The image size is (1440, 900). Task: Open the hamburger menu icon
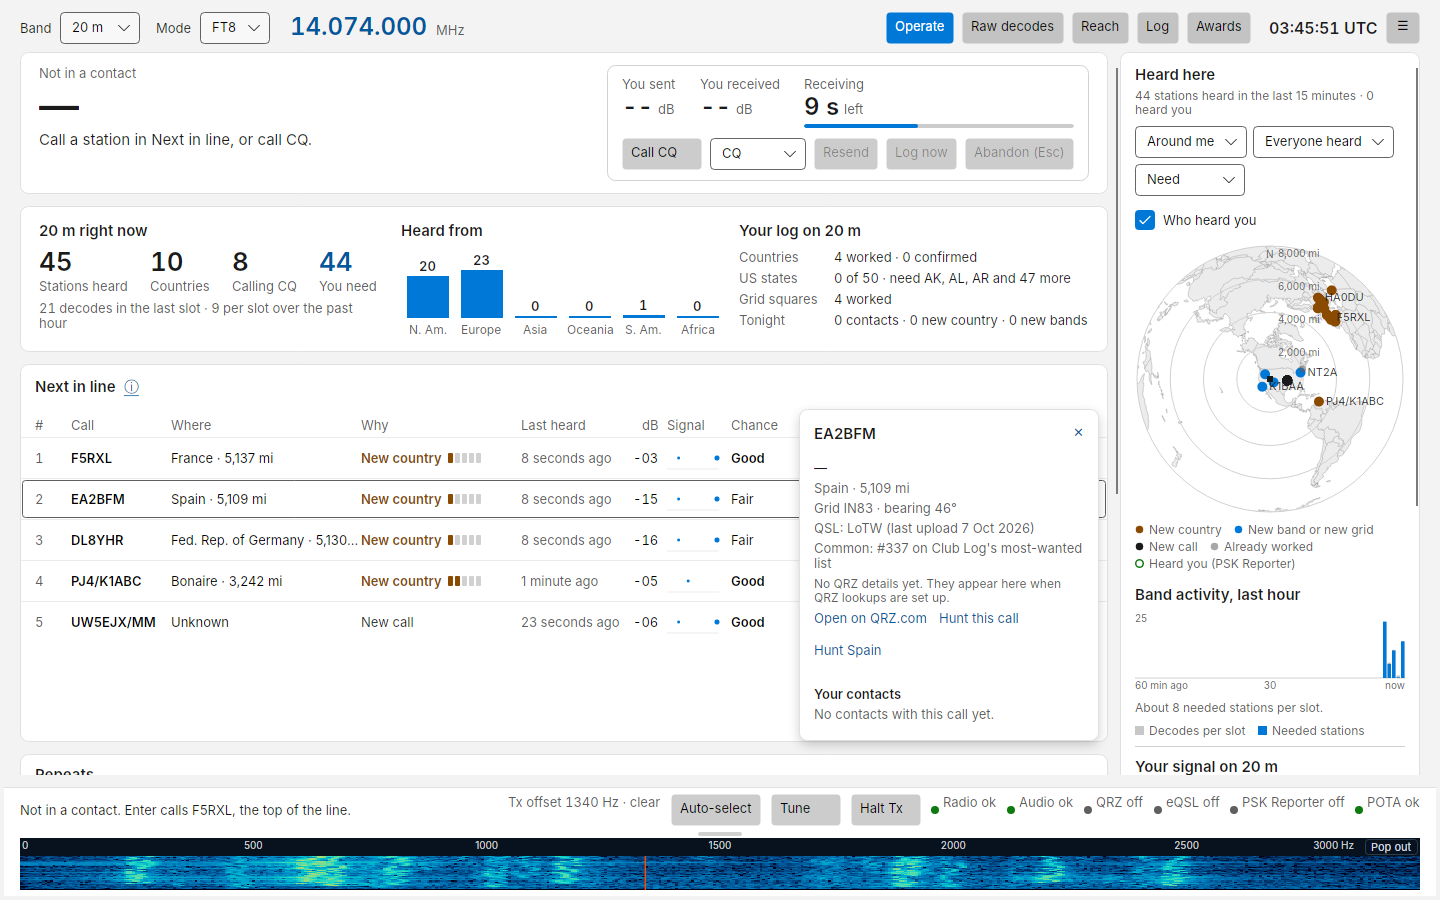pyautogui.click(x=1403, y=27)
